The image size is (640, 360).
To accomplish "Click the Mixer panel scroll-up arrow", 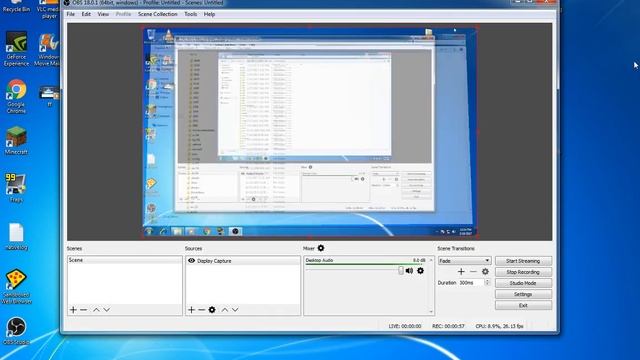I will click(431, 260).
